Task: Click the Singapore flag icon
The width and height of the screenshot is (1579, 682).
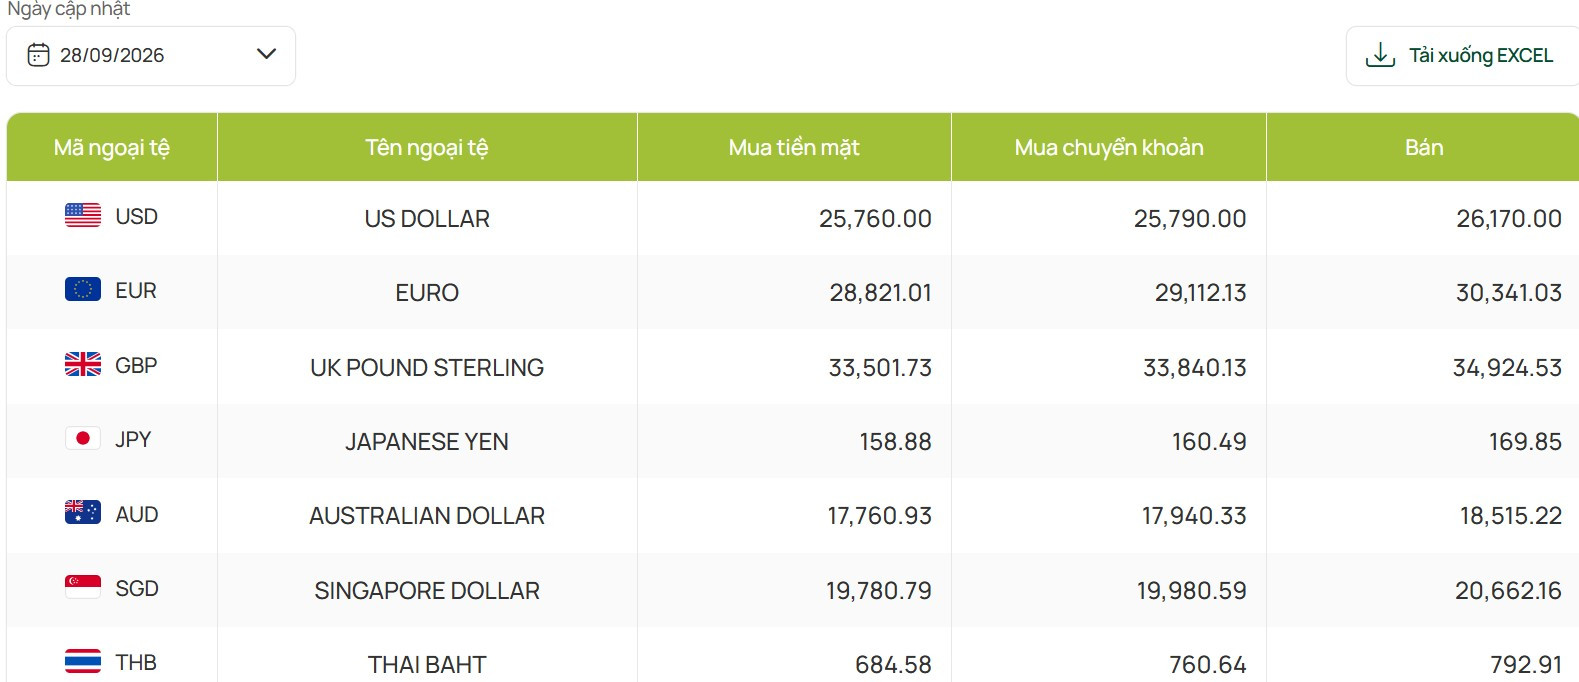Action: click(x=83, y=587)
